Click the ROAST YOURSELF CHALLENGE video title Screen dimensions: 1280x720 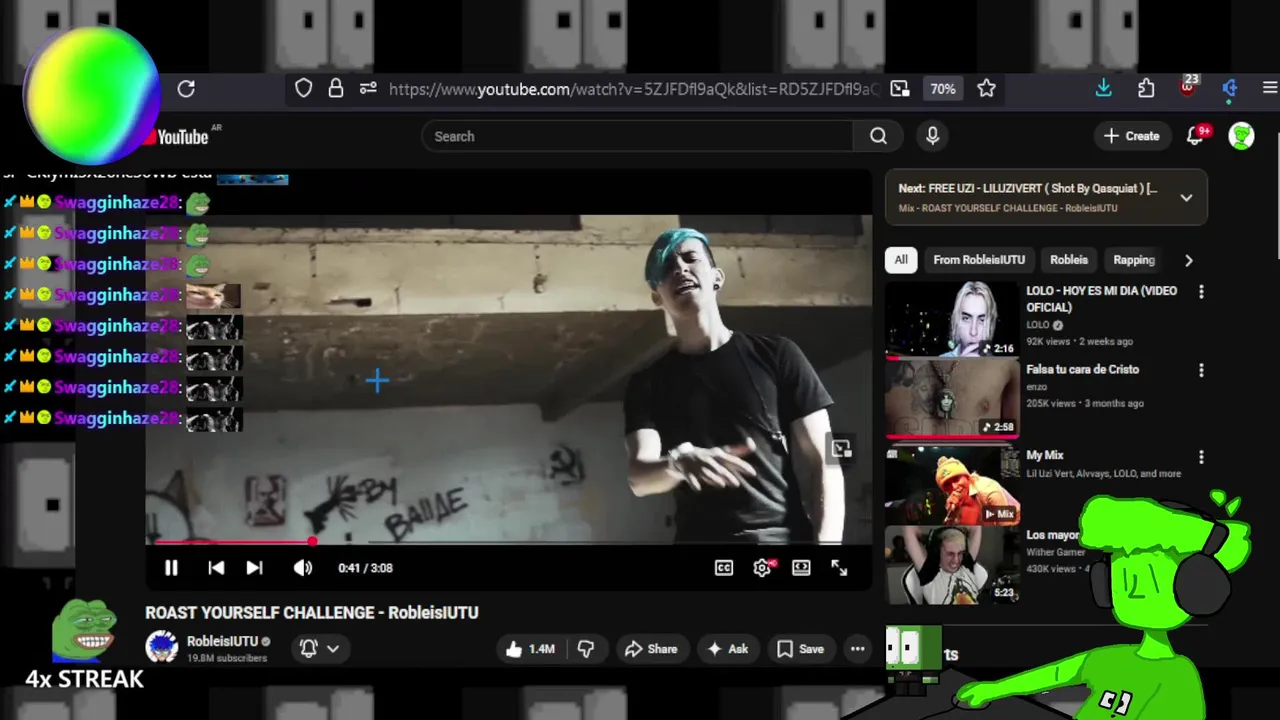pos(312,613)
